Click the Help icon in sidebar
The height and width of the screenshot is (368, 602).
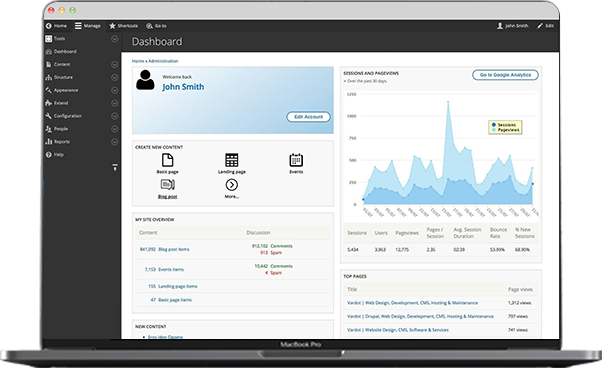48,155
